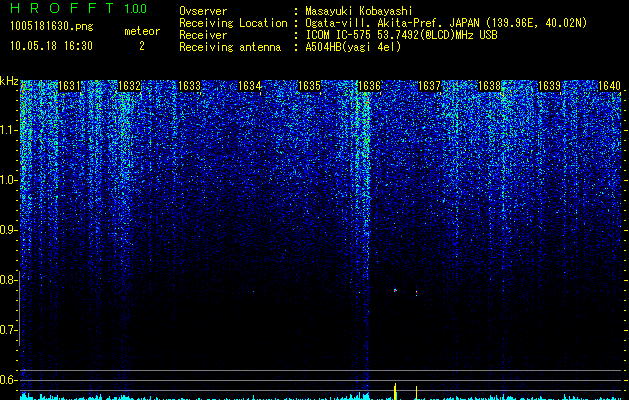Click the 0.9 kHz axis label
The image size is (629, 400).
coord(7,230)
